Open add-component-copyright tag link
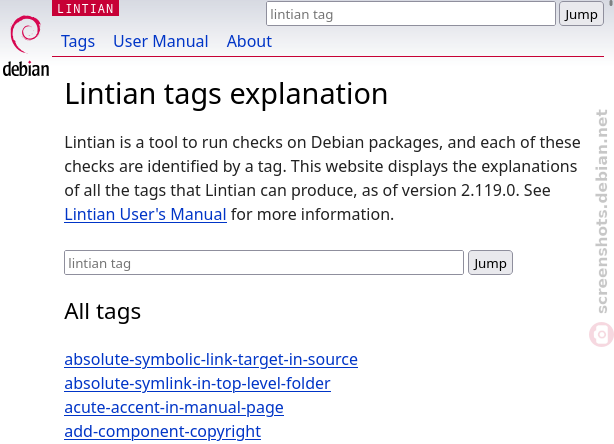 [x=163, y=431]
